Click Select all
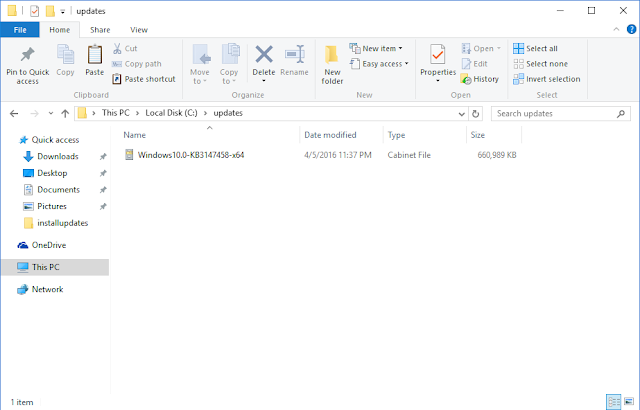Screen dimensions: 640x410 [535, 49]
